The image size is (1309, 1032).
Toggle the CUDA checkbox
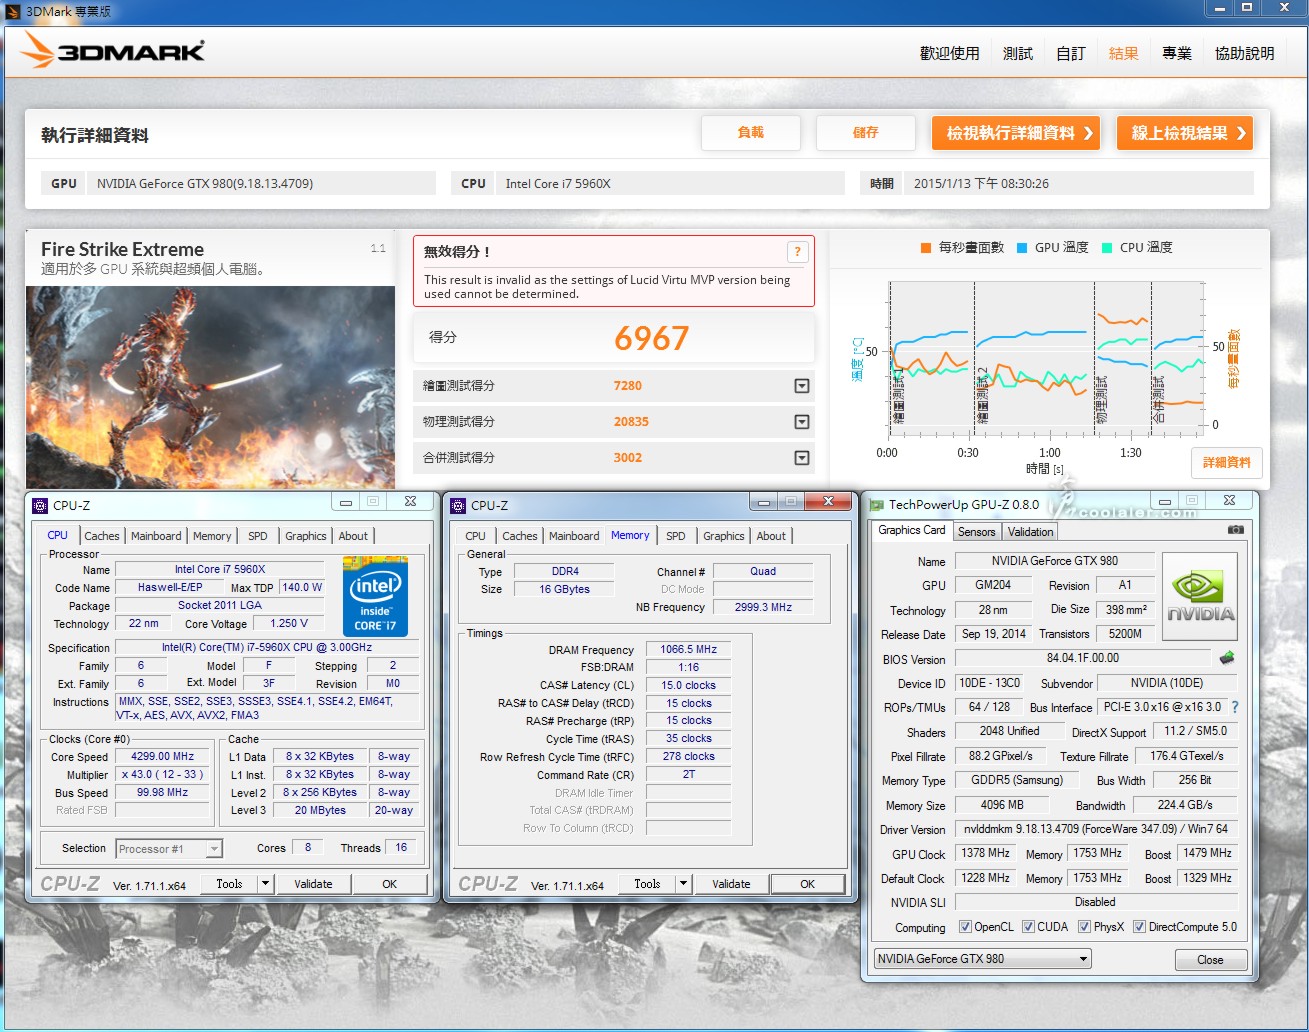pyautogui.click(x=1028, y=927)
